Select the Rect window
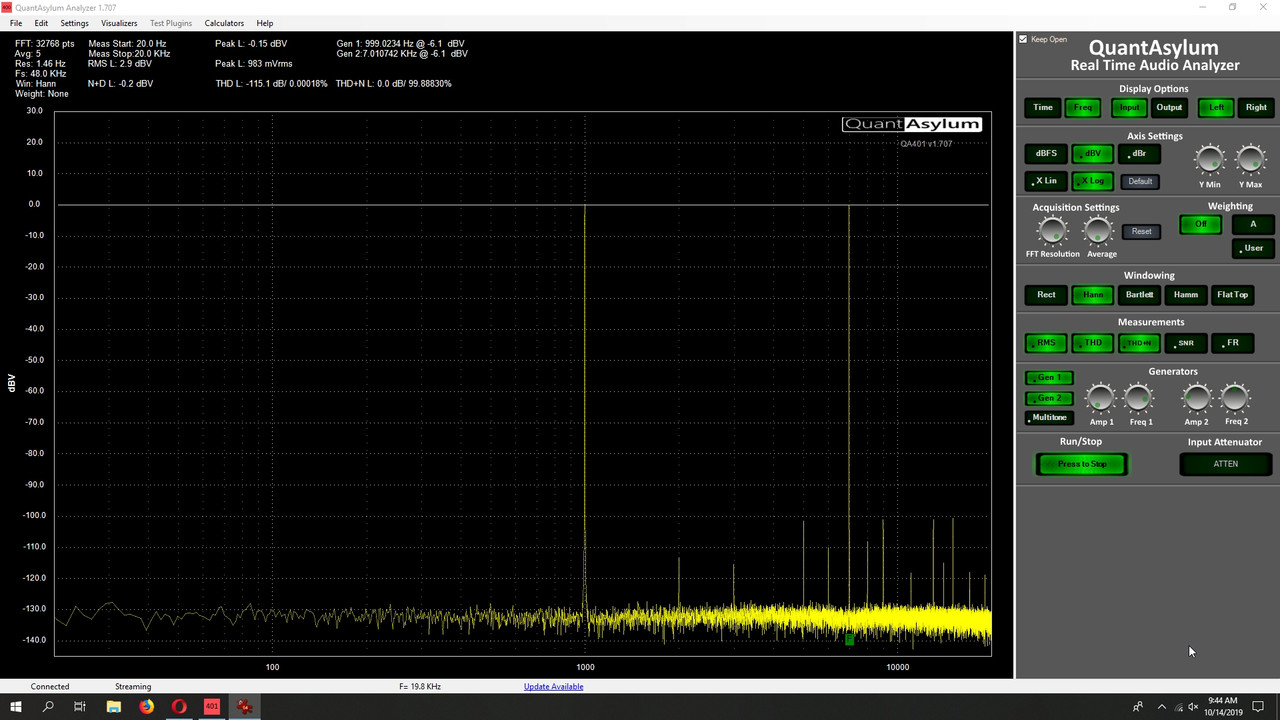Image resolution: width=1280 pixels, height=720 pixels. click(x=1046, y=295)
